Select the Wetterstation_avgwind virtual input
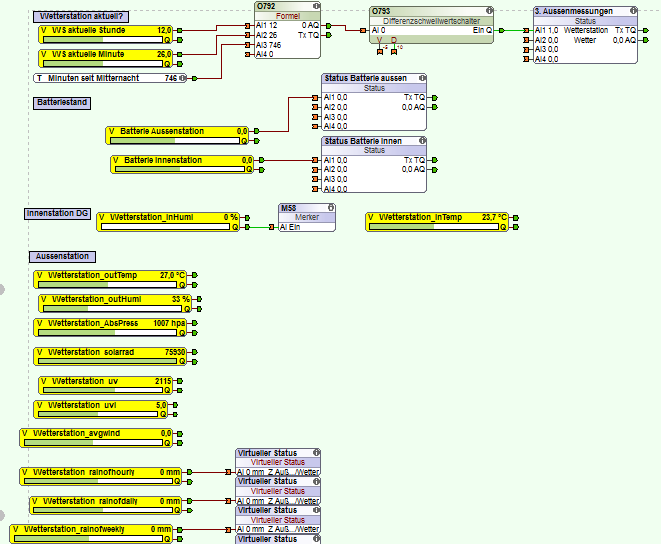Screen dimensions: 661x544 click(96, 438)
